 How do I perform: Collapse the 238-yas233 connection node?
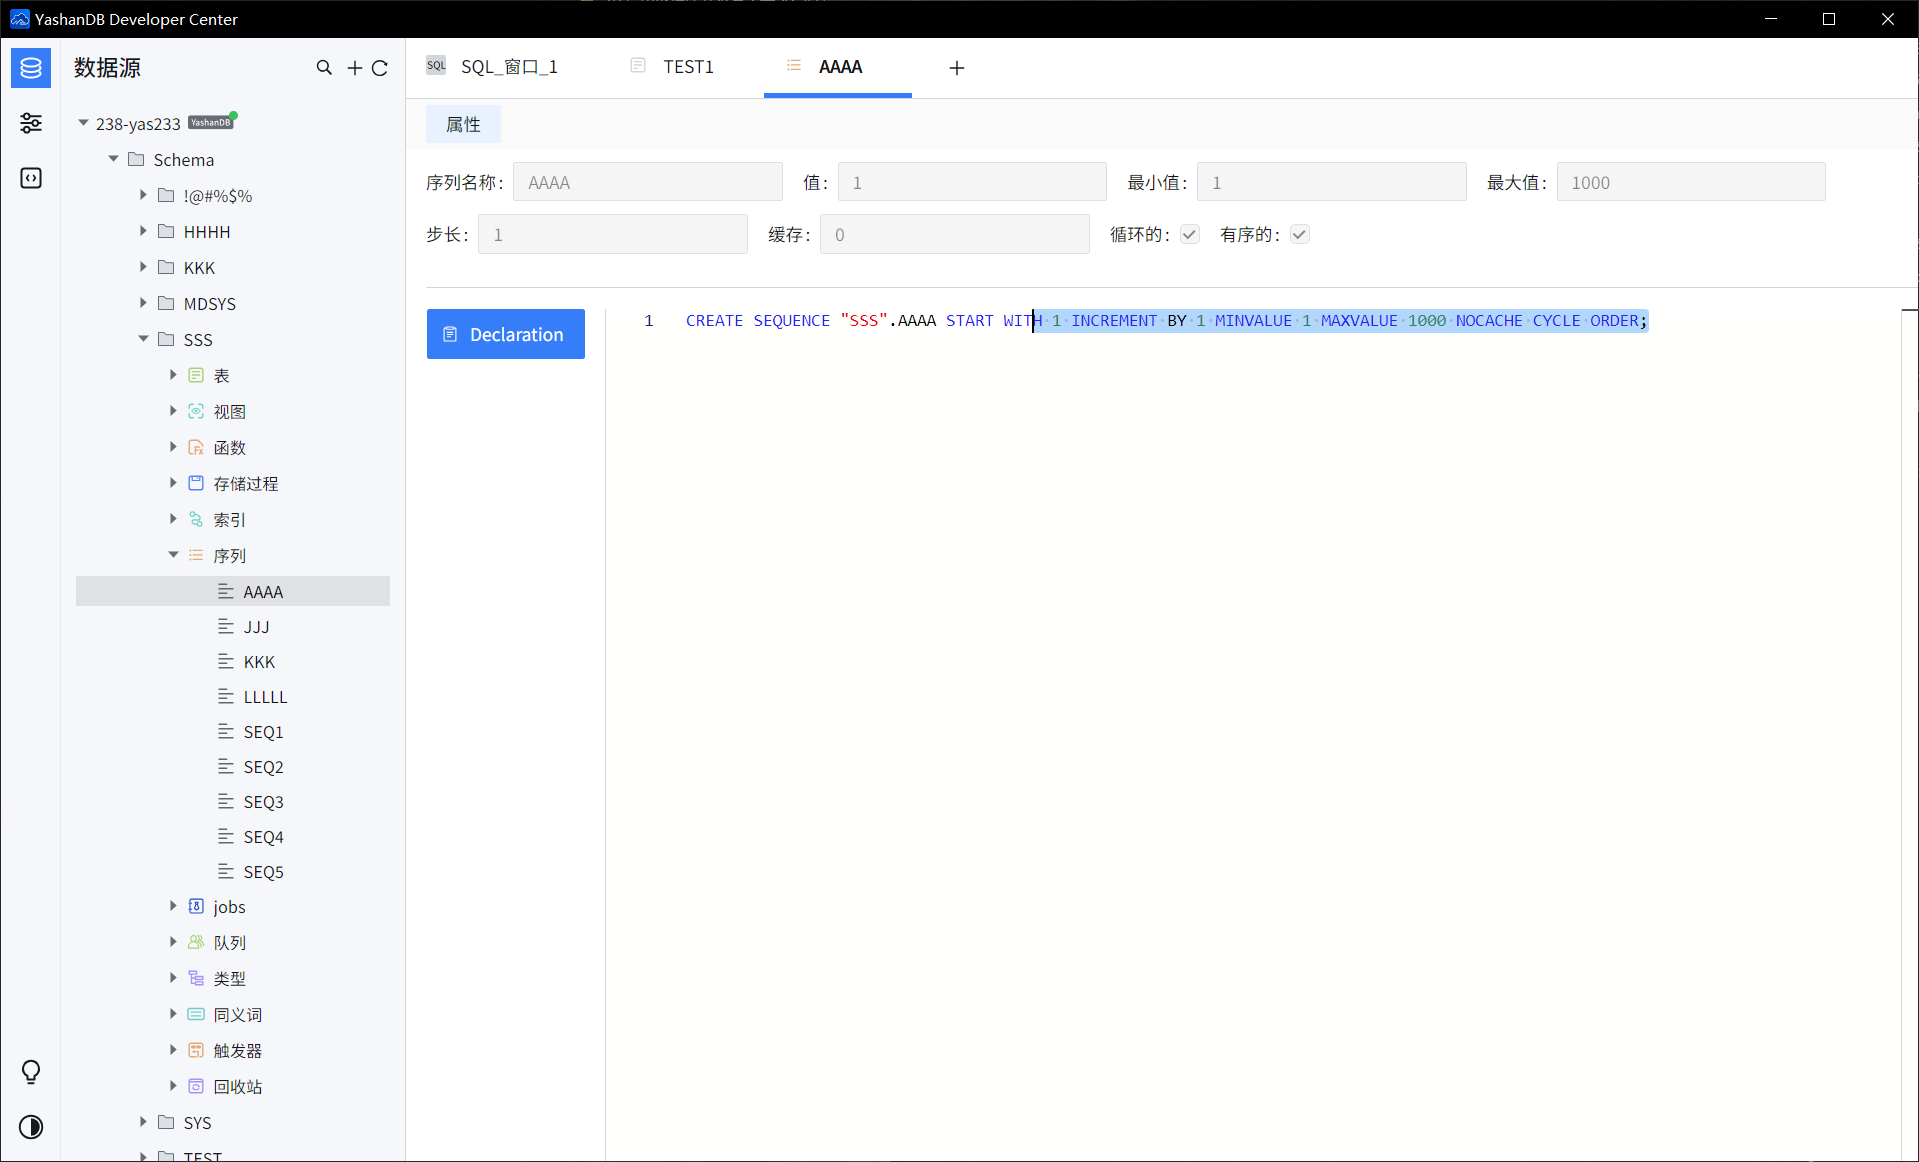pyautogui.click(x=83, y=123)
